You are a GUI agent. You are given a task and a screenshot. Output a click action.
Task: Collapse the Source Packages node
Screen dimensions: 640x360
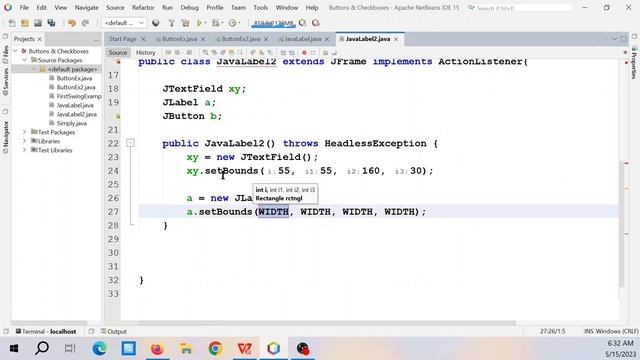tap(24, 60)
